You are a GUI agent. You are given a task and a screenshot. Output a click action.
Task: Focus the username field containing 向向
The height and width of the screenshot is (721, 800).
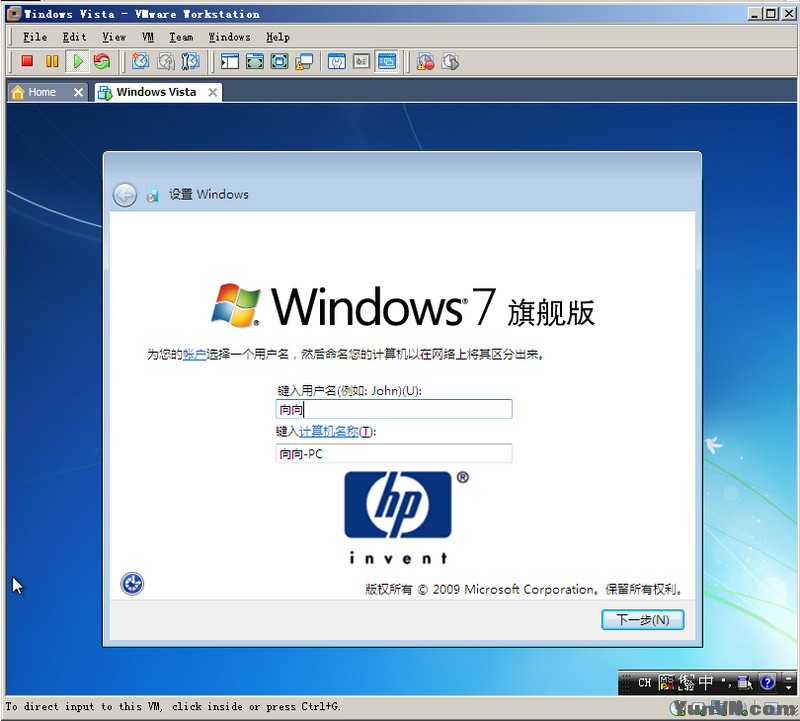(394, 409)
